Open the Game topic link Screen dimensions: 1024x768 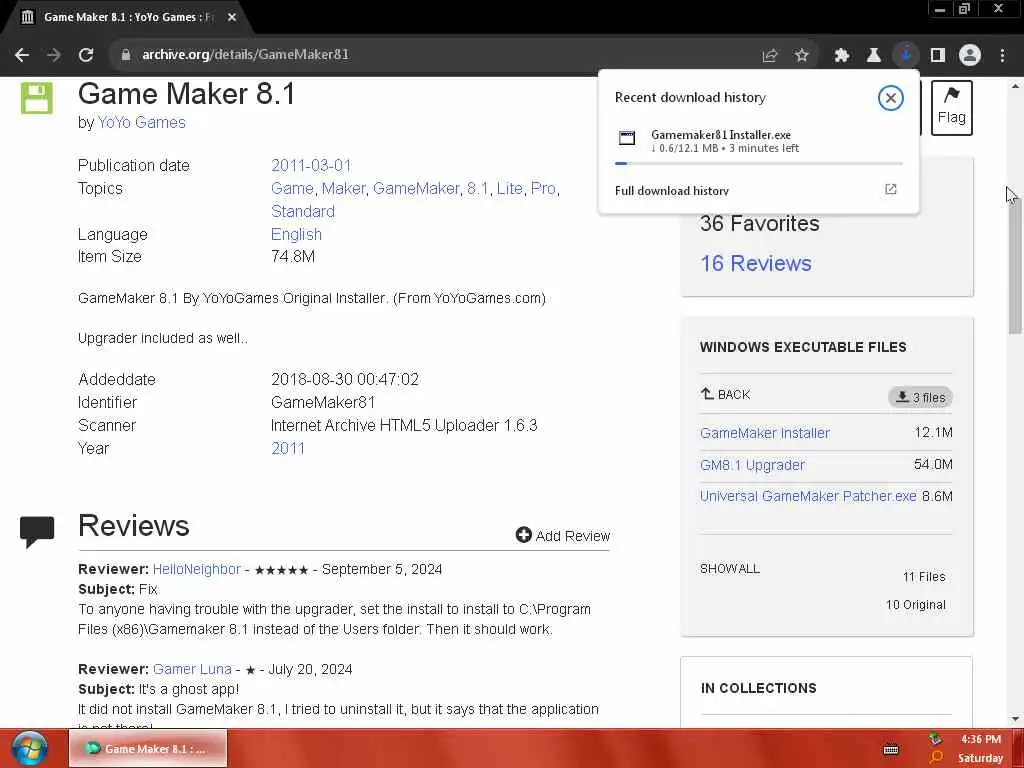coord(292,189)
